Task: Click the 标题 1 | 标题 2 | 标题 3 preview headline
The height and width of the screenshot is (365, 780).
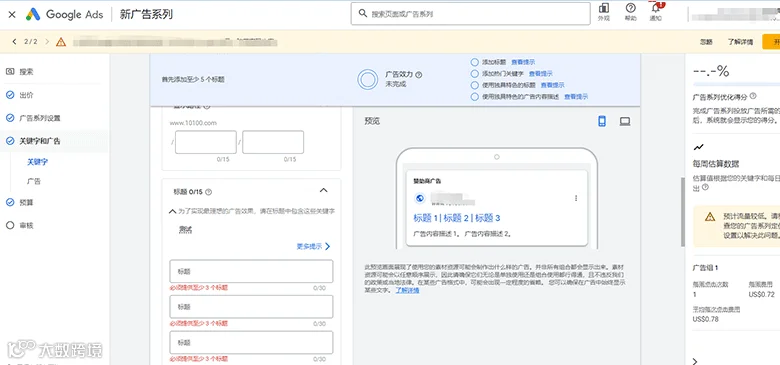Action: tap(457, 218)
